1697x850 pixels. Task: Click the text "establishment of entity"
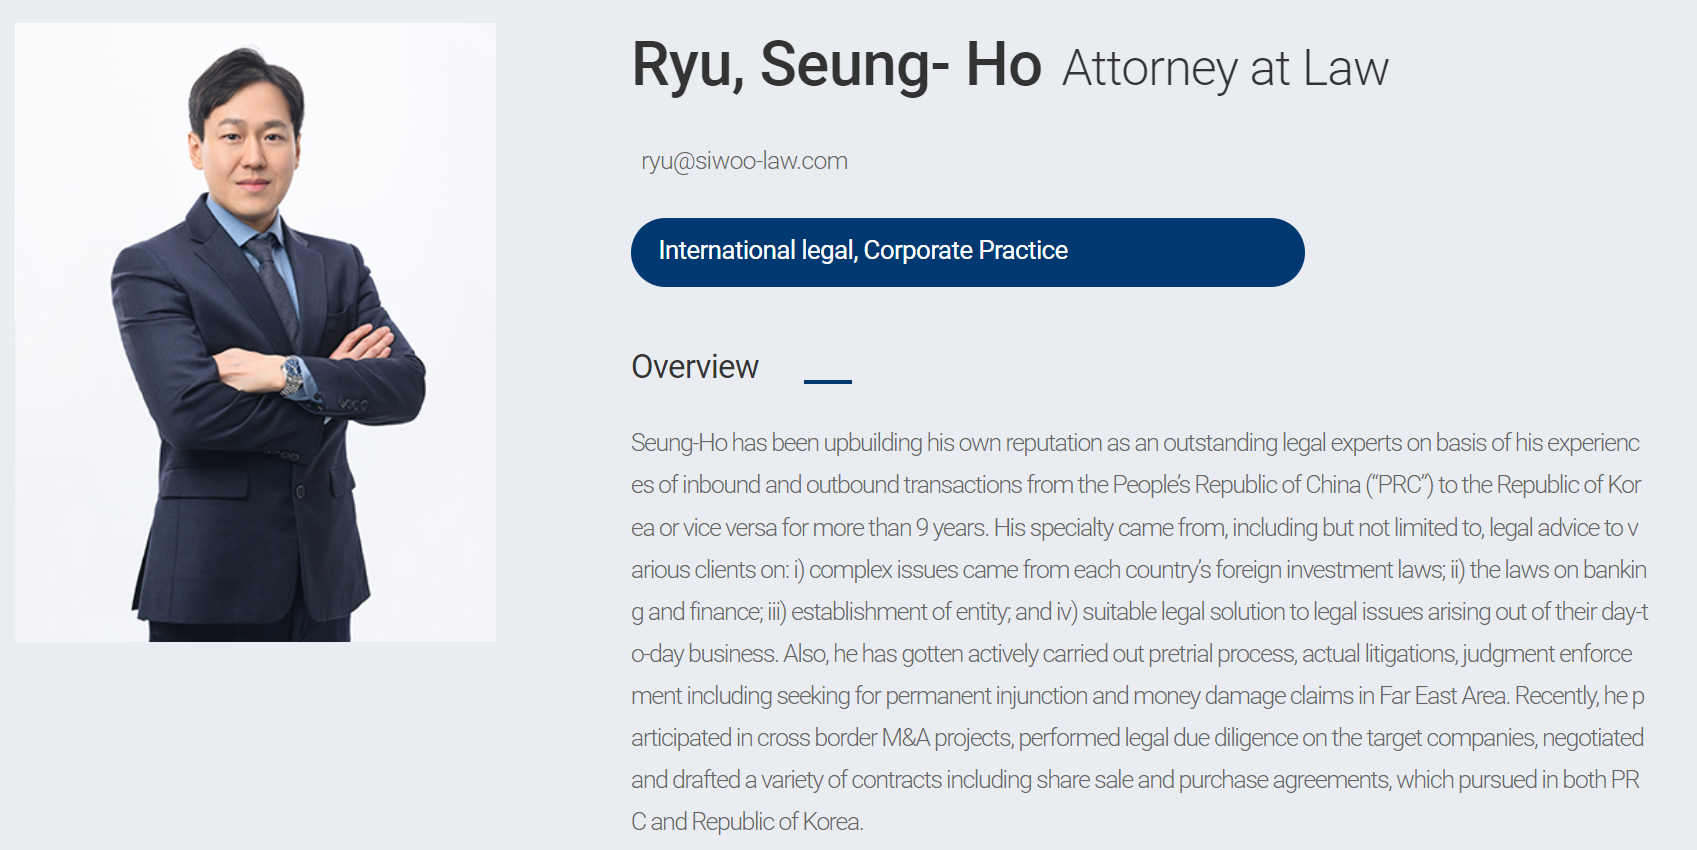click(900, 612)
